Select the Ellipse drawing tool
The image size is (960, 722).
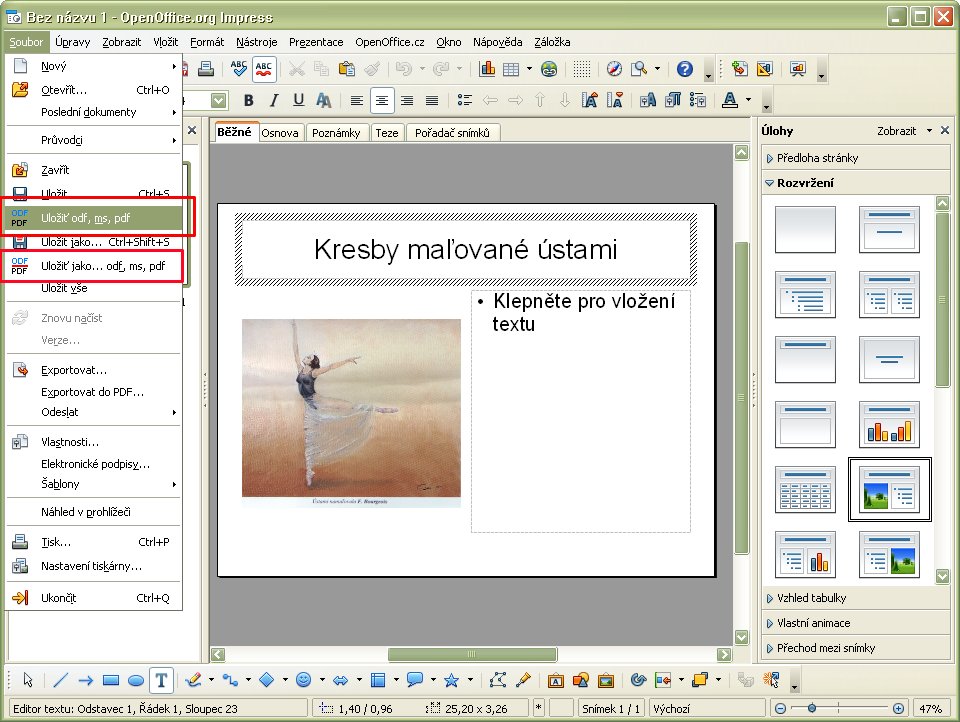136,680
